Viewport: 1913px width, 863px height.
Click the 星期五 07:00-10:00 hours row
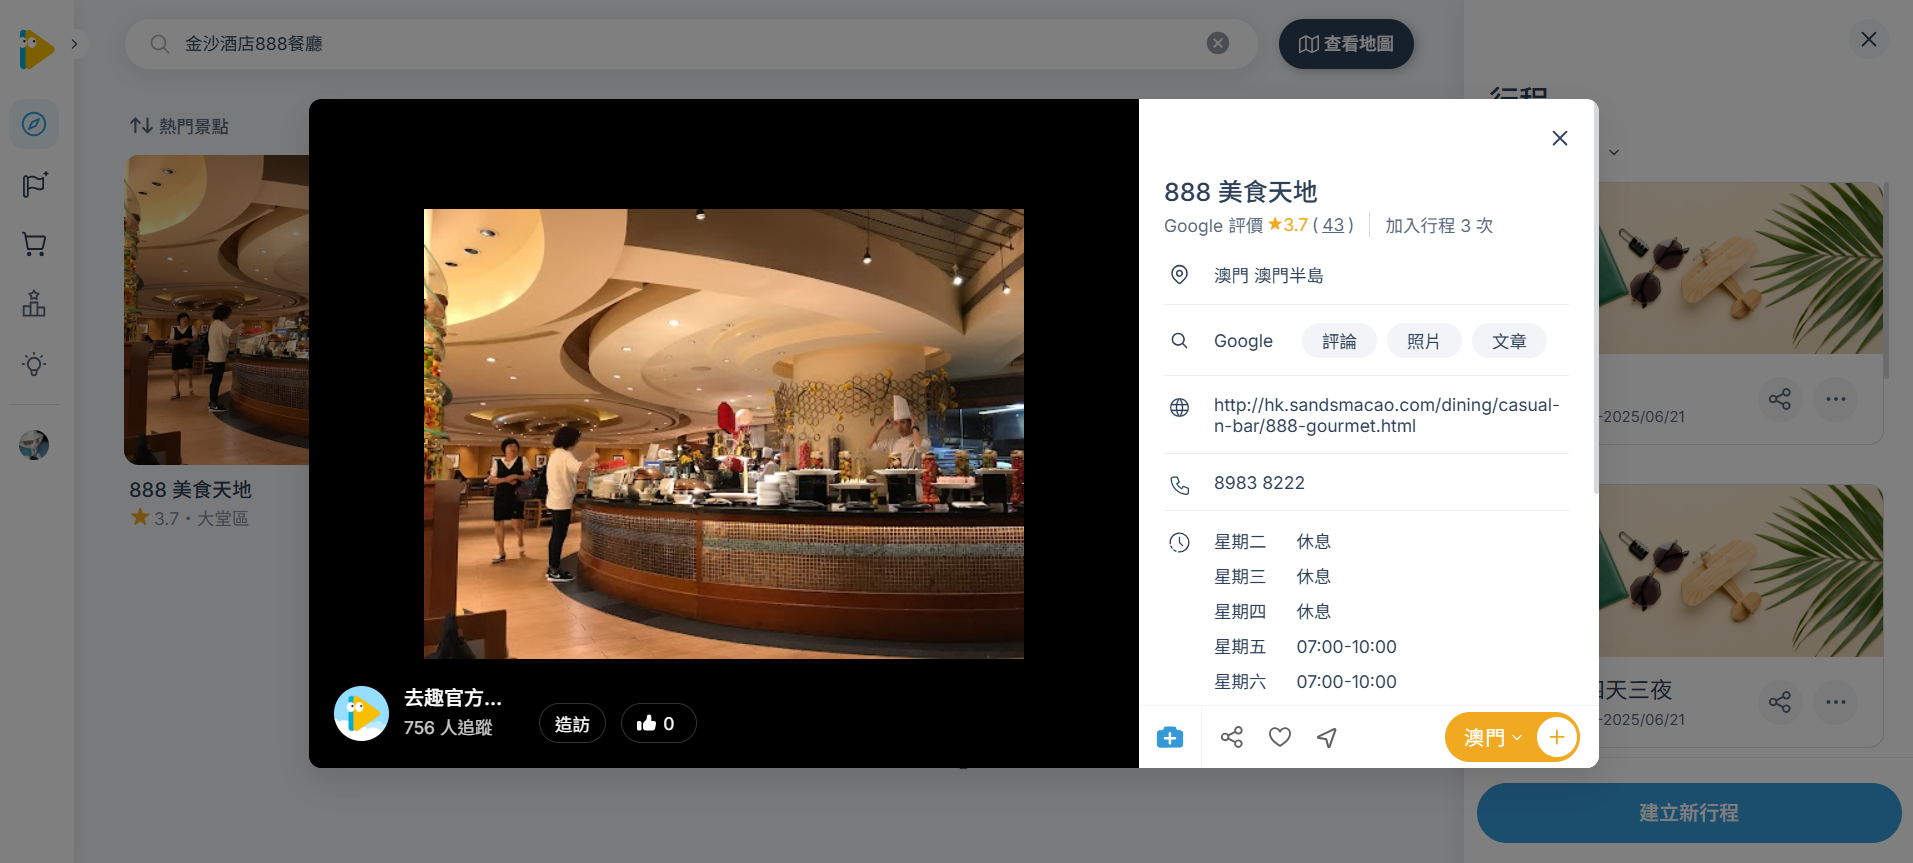(x=1305, y=647)
